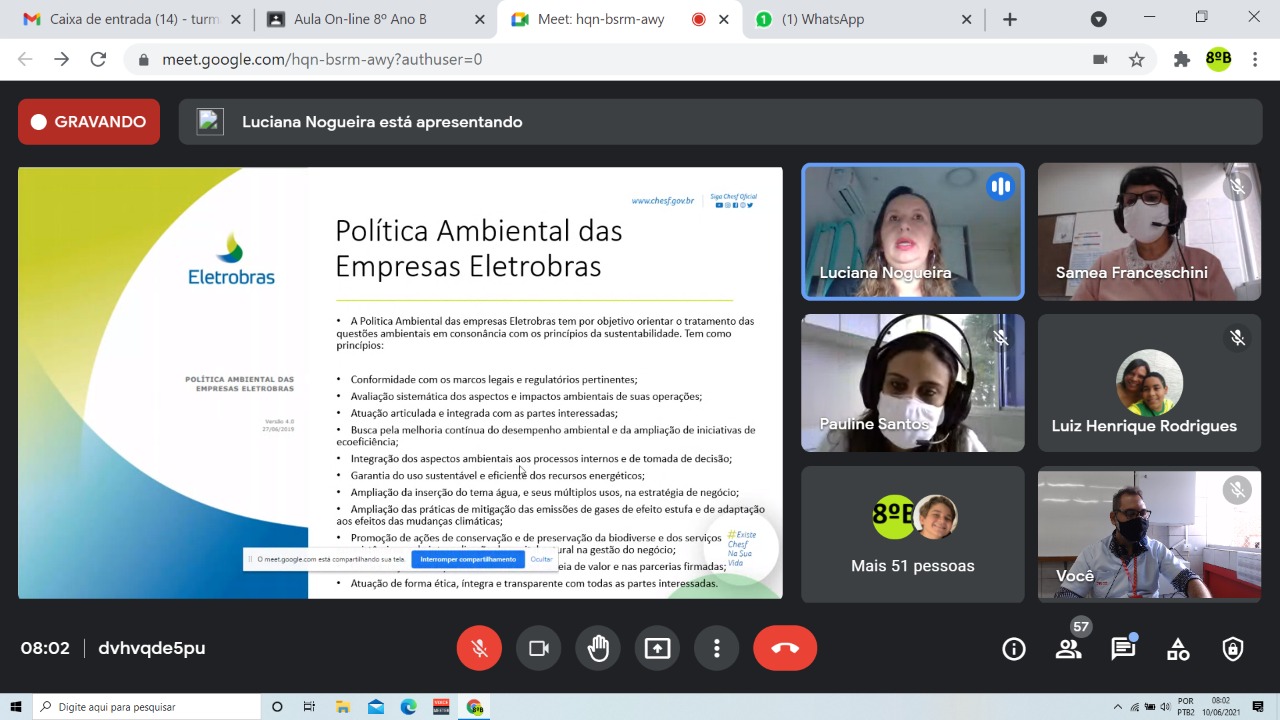This screenshot has width=1280, height=720.
Task: Open the taskbar clock showing 08:02
Action: pos(1221,707)
